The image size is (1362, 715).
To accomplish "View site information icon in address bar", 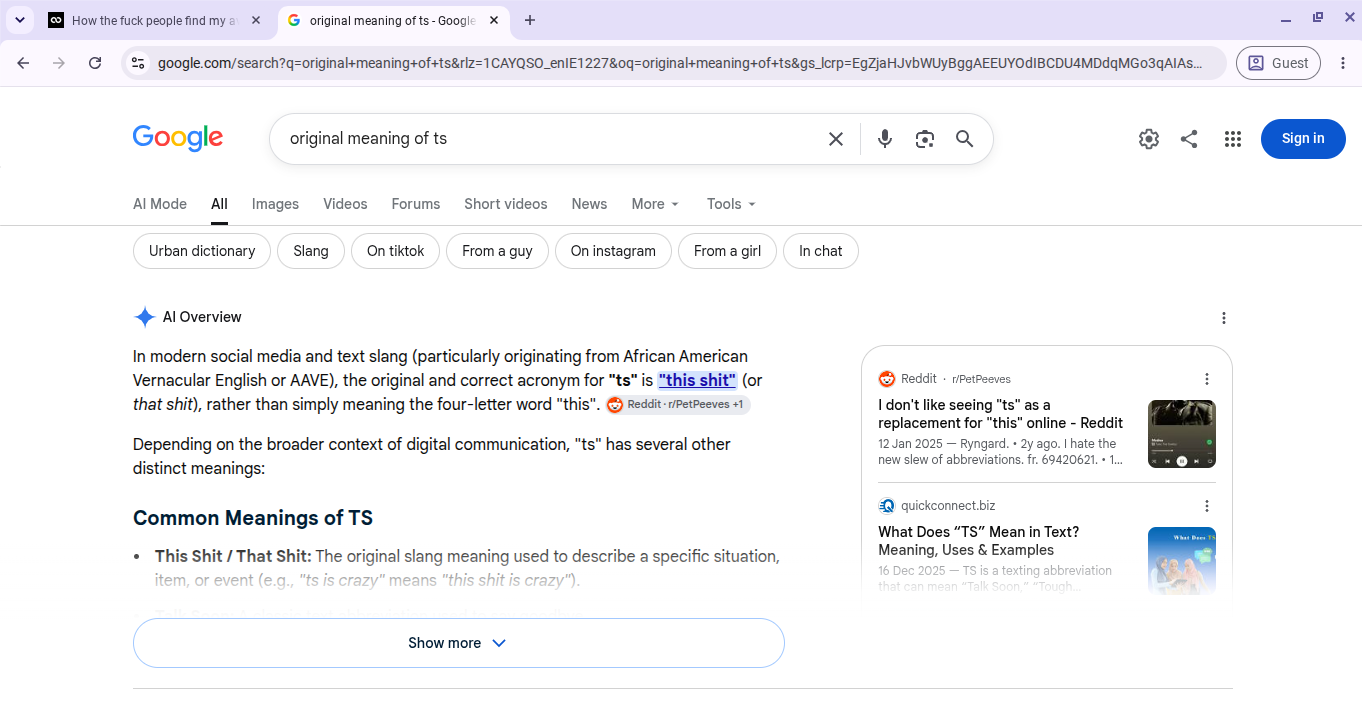I will click(138, 63).
